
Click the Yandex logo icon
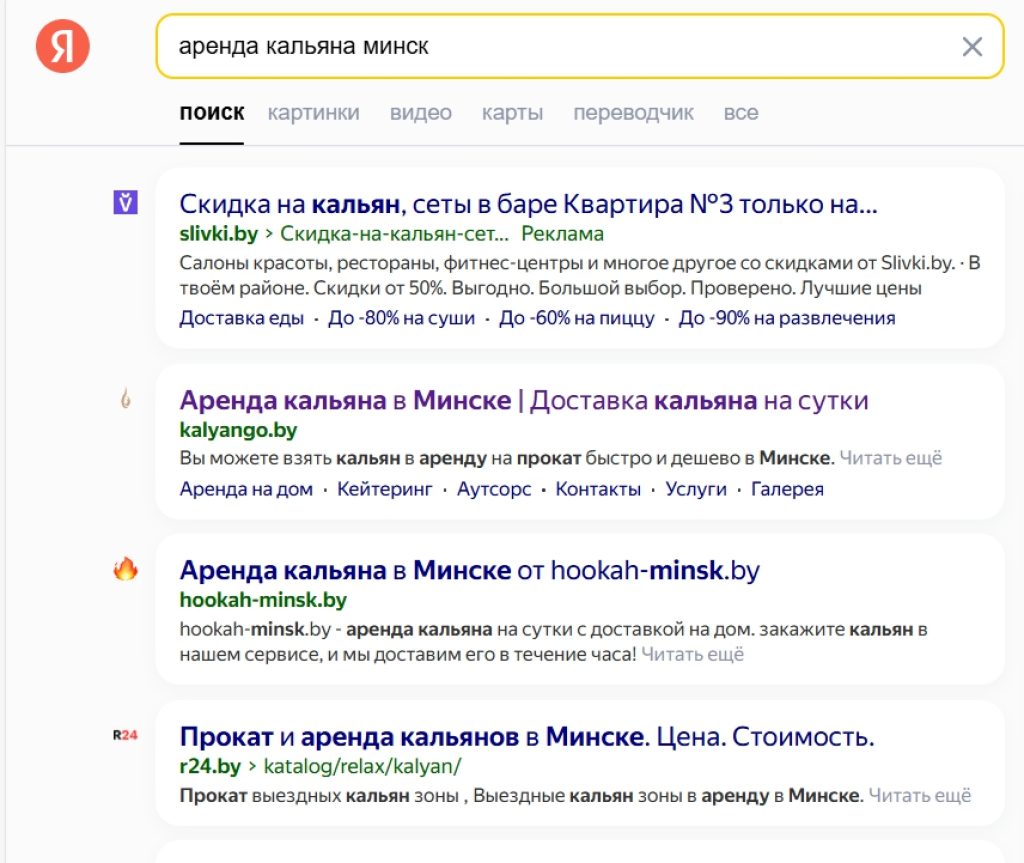[63, 47]
